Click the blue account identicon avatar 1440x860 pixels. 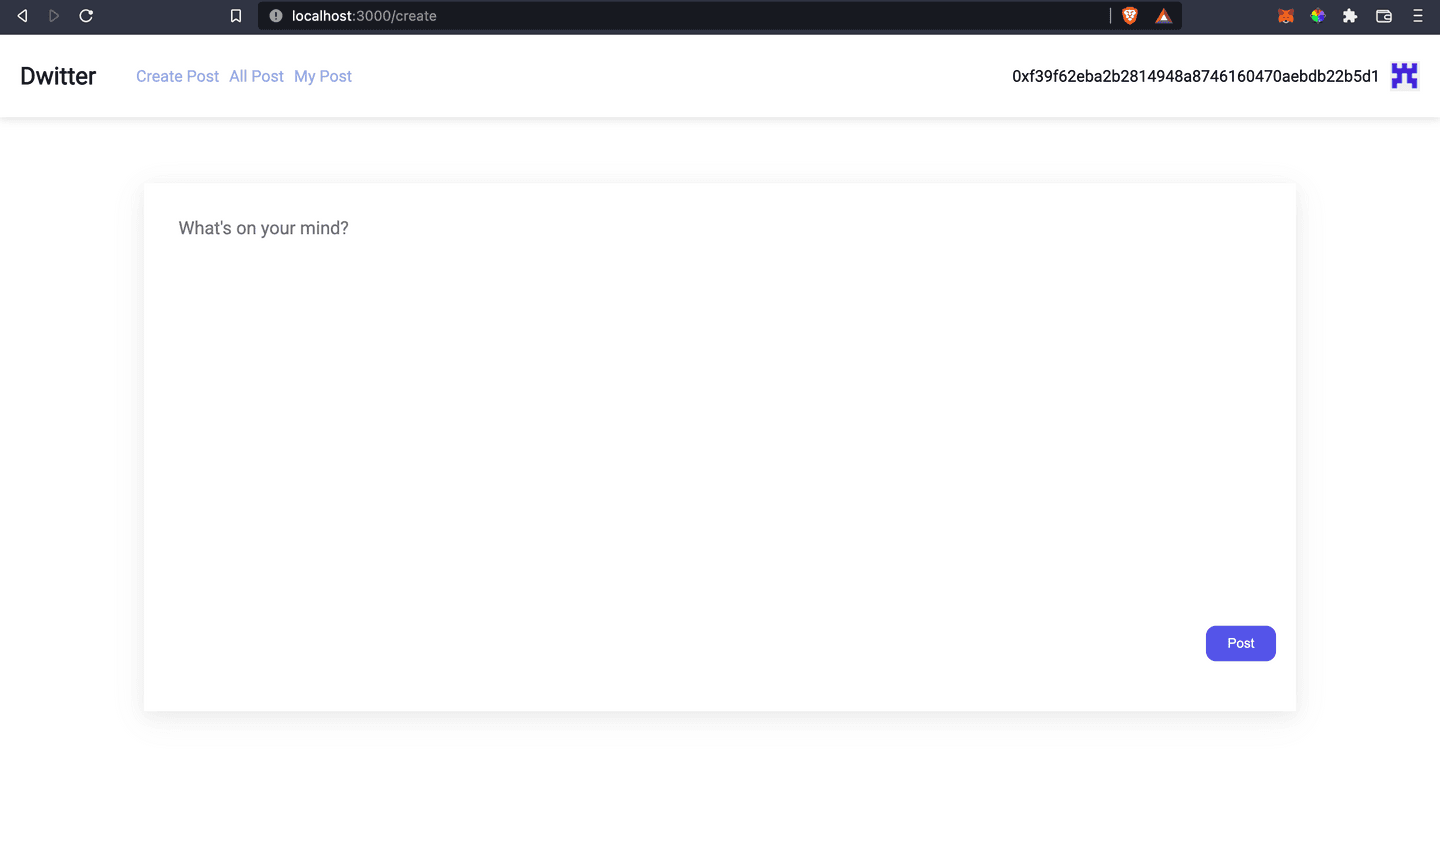tap(1404, 76)
